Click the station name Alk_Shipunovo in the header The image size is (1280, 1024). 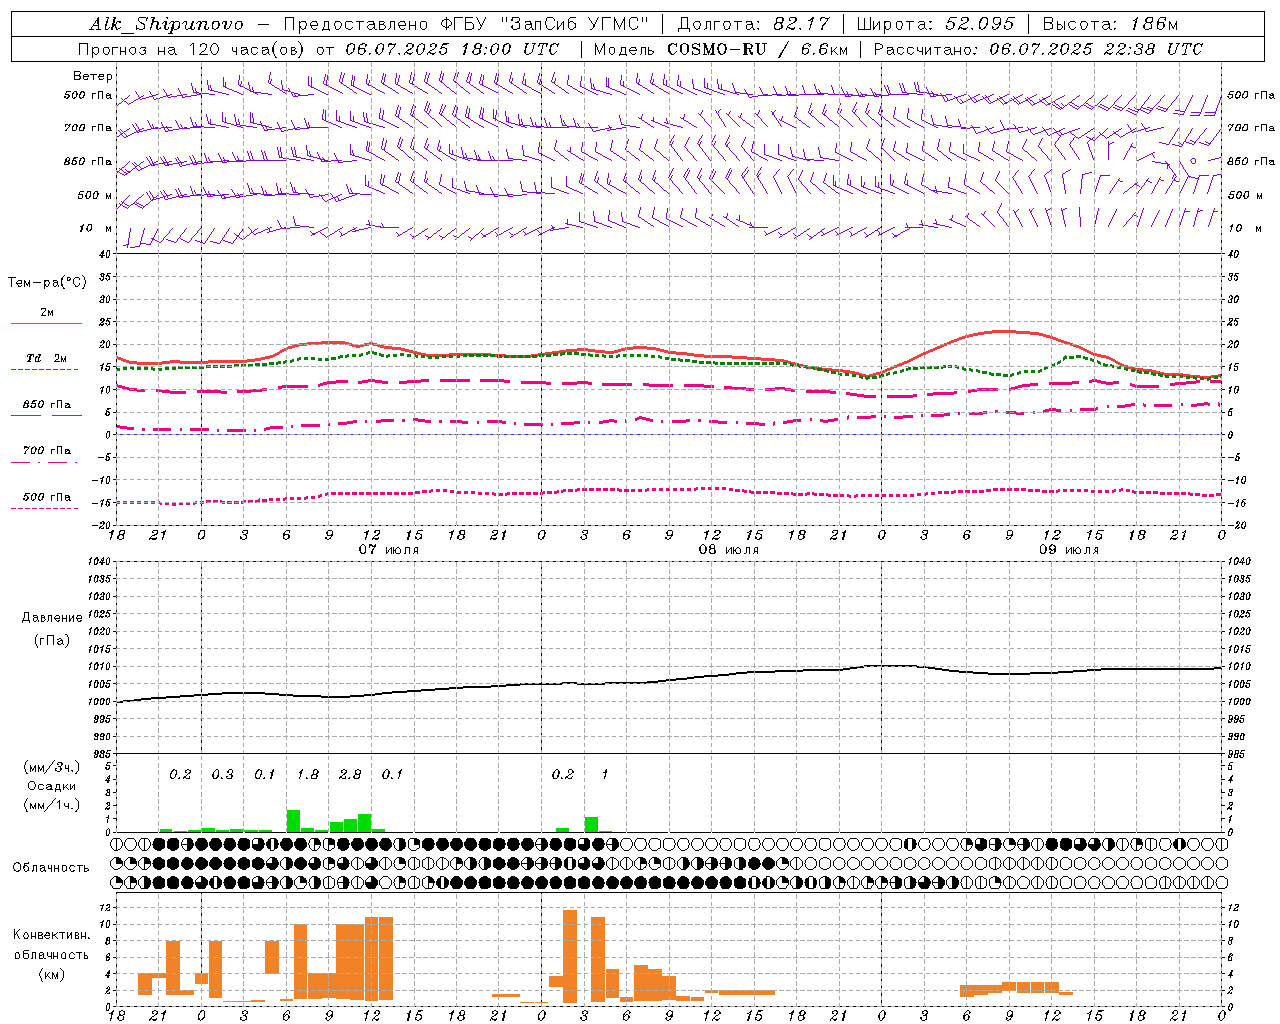pos(166,24)
